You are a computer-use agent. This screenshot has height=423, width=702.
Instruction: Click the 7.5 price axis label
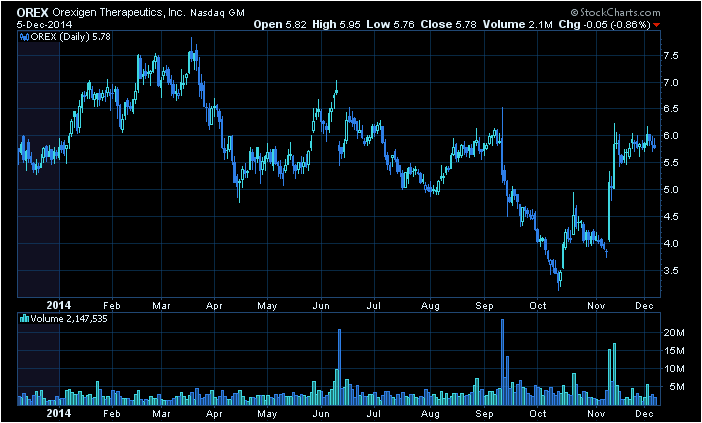tap(673, 56)
